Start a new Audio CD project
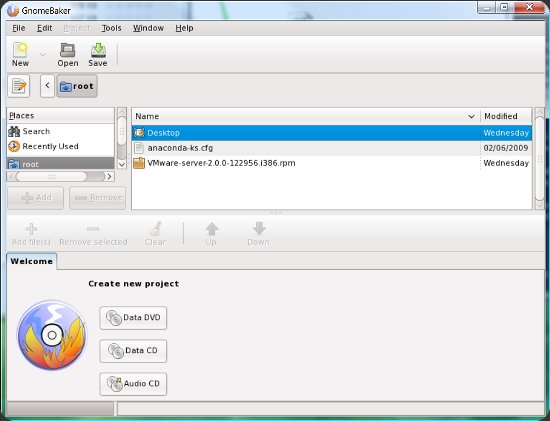This screenshot has height=421, width=550. [133, 384]
